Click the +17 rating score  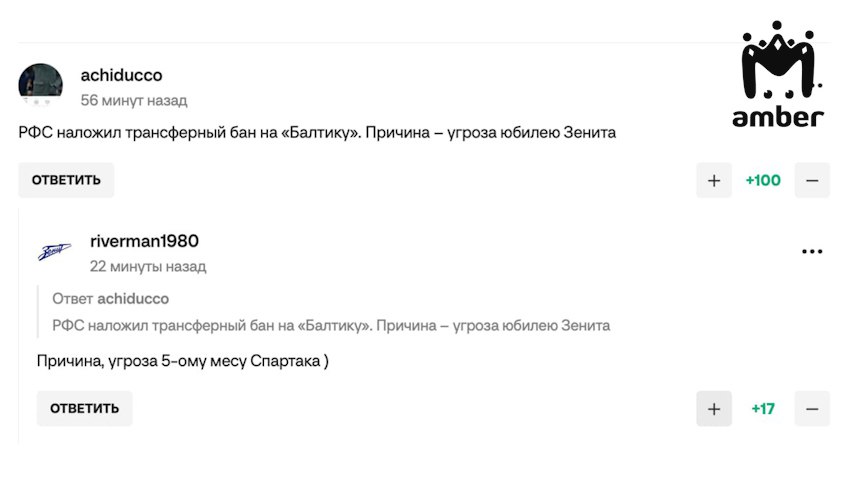coord(763,409)
